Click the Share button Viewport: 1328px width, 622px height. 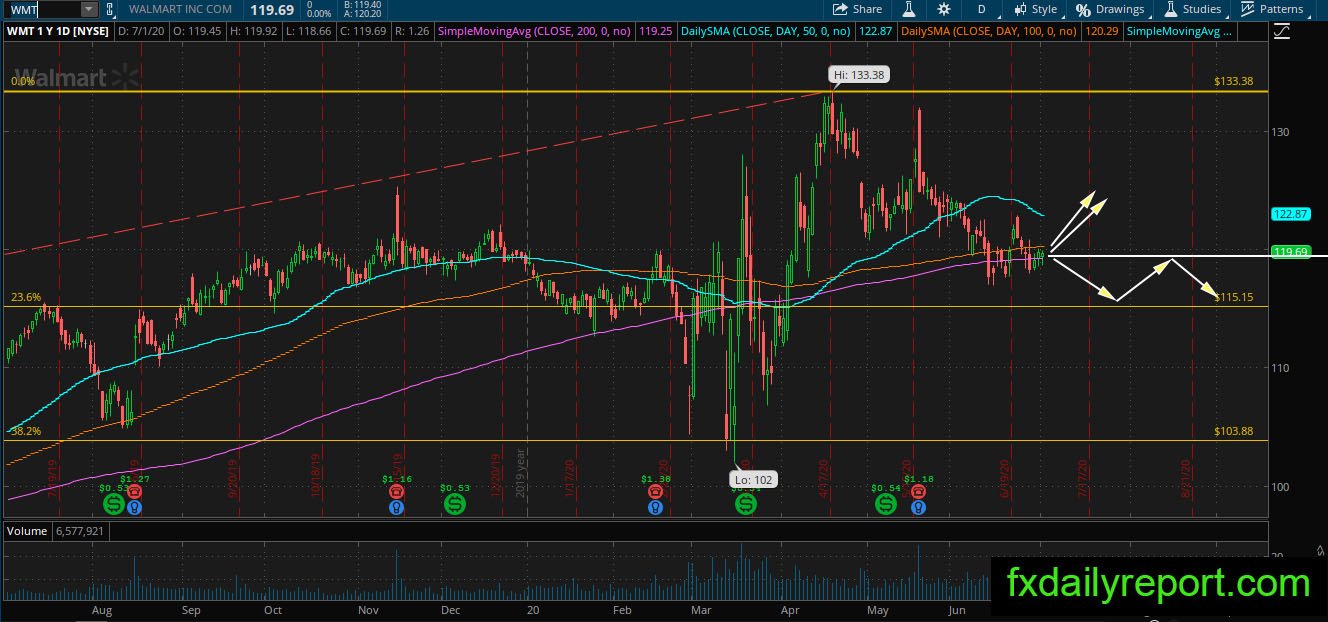coord(858,9)
